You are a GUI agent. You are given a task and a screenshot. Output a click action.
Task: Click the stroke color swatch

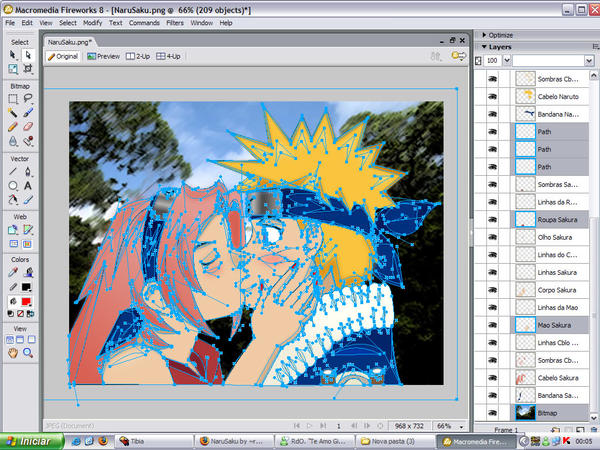(x=26, y=287)
